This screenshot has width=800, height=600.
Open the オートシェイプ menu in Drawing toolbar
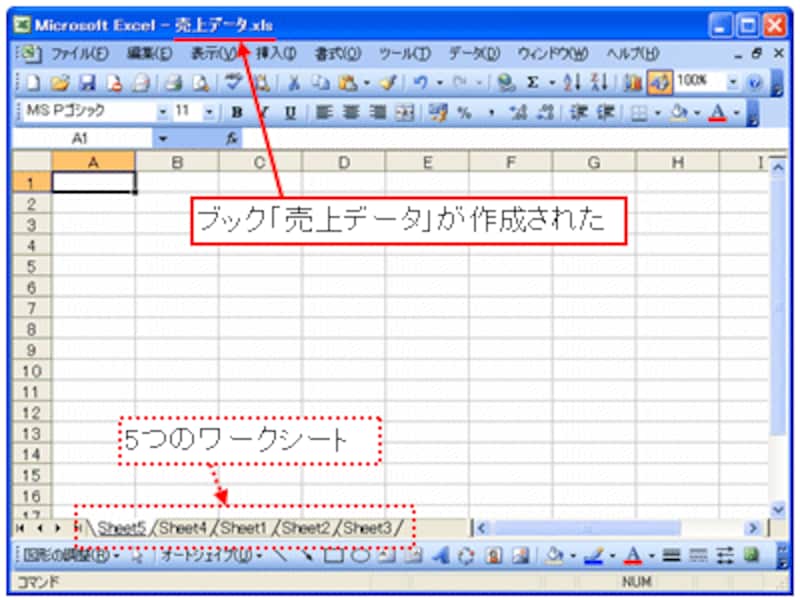pos(211,556)
